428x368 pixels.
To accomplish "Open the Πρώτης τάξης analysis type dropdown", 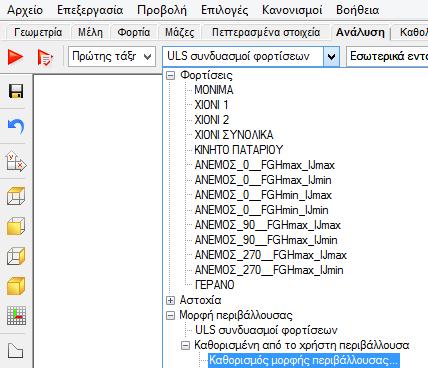I will [x=112, y=56].
